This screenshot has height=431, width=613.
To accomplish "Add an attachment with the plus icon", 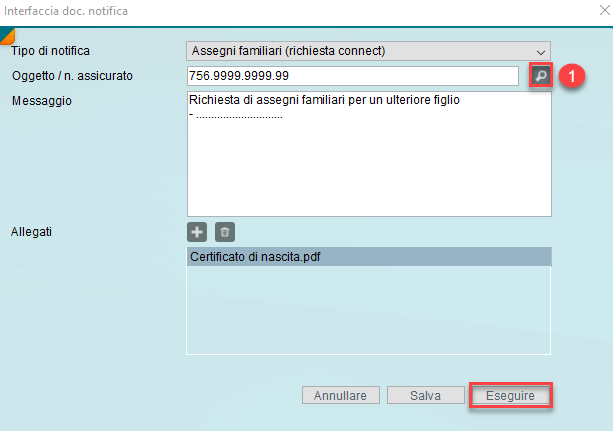I will (197, 232).
